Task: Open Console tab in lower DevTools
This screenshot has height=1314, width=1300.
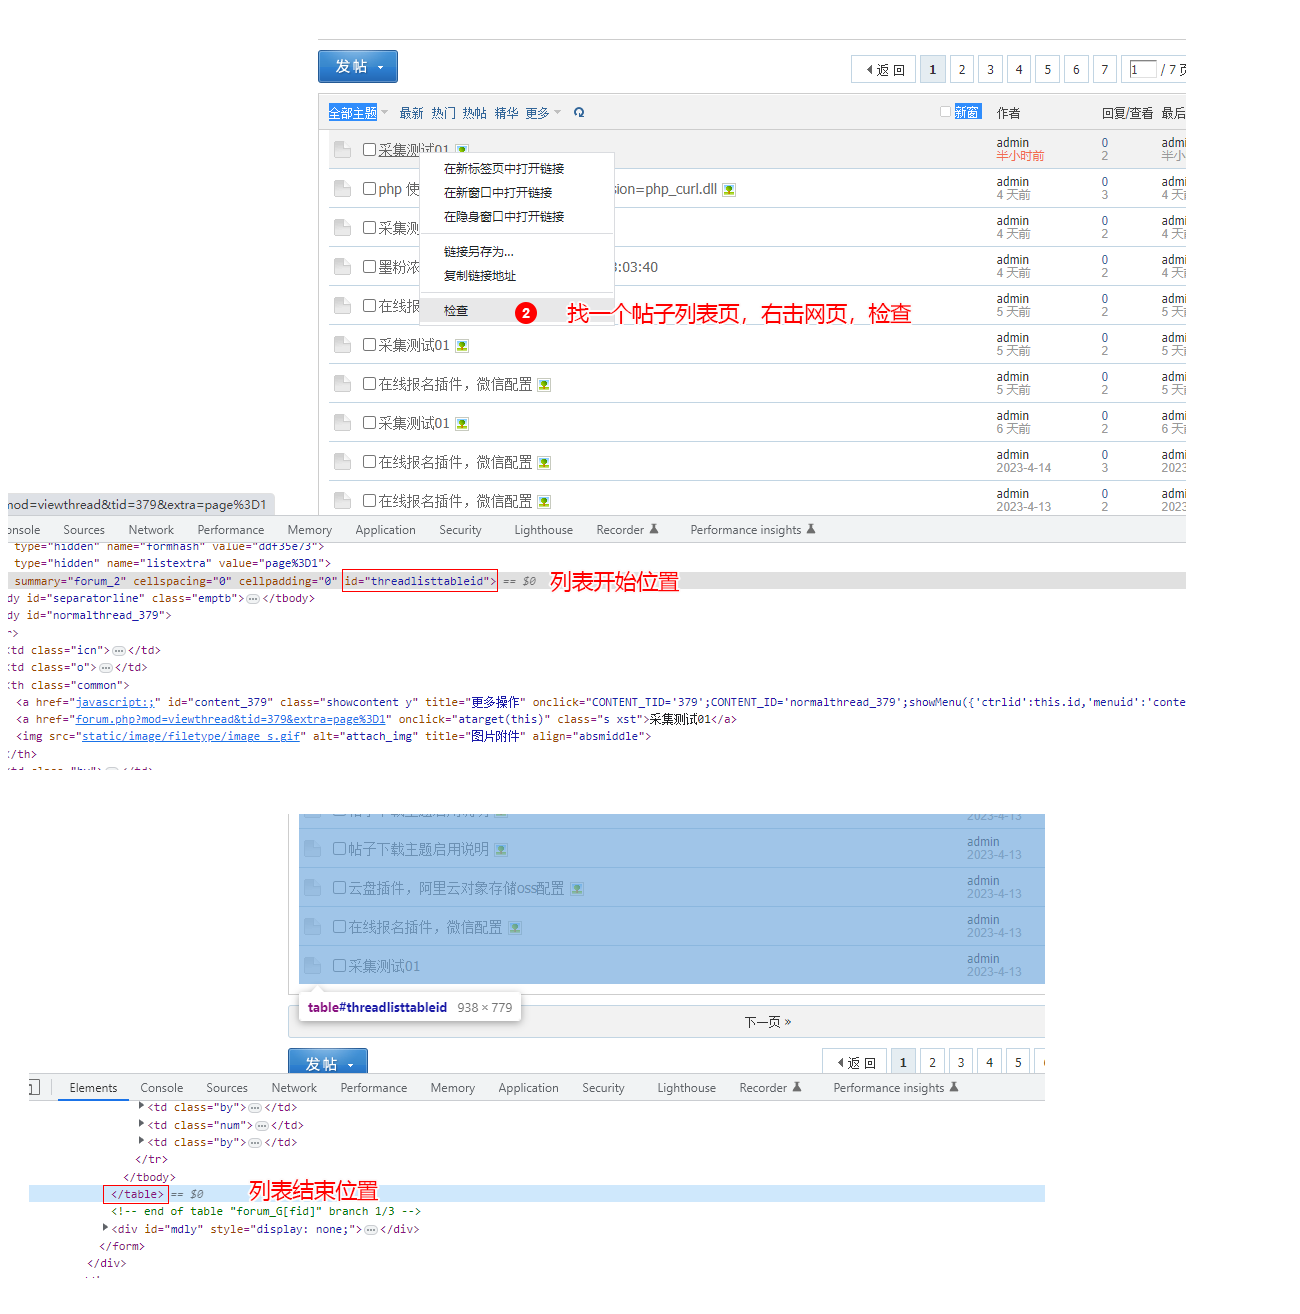Action: coord(162,1088)
